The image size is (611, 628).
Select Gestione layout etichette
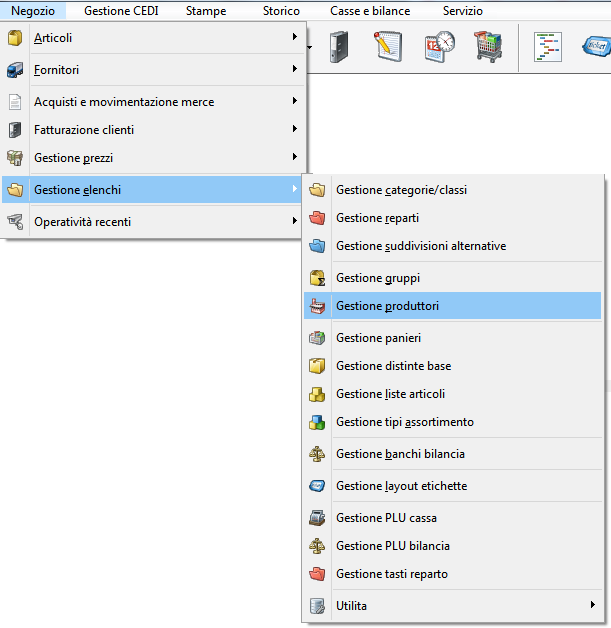pyautogui.click(x=401, y=486)
